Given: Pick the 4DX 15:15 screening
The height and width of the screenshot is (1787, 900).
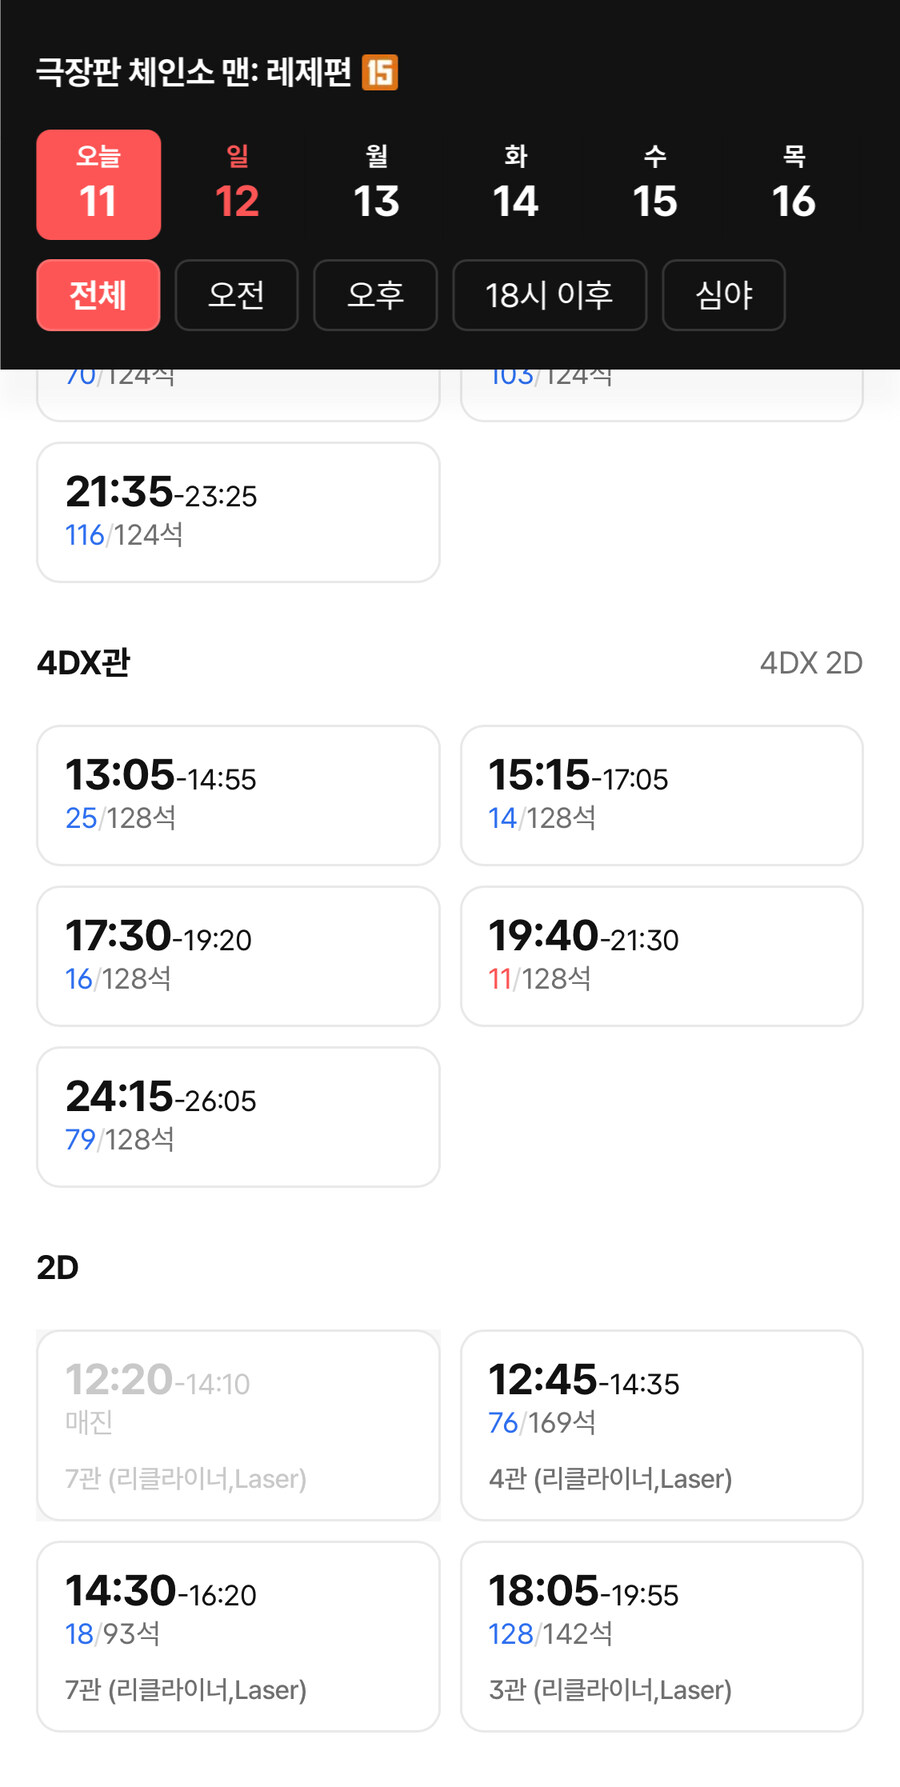Looking at the screenshot, I should [x=661, y=795].
